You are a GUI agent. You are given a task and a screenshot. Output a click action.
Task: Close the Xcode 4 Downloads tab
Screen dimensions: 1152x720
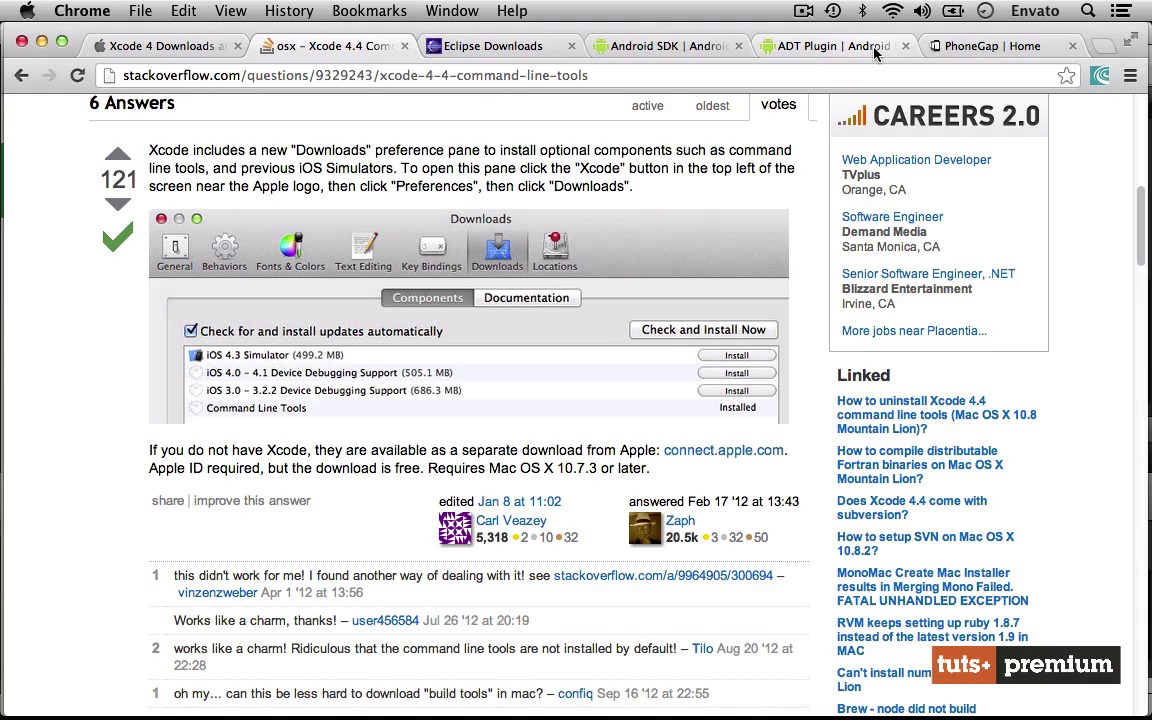pos(237,46)
